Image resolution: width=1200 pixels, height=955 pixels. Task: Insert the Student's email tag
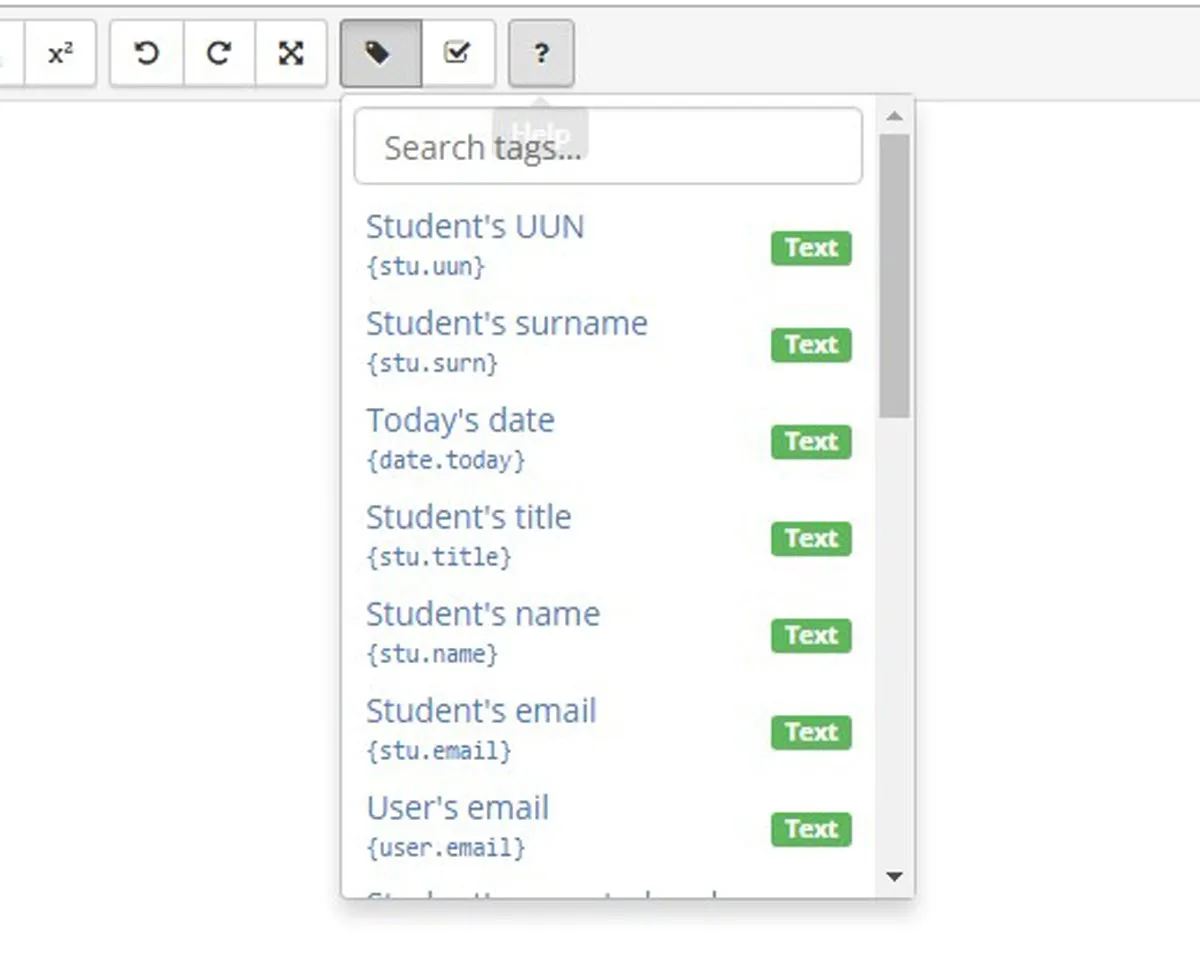pos(481,710)
